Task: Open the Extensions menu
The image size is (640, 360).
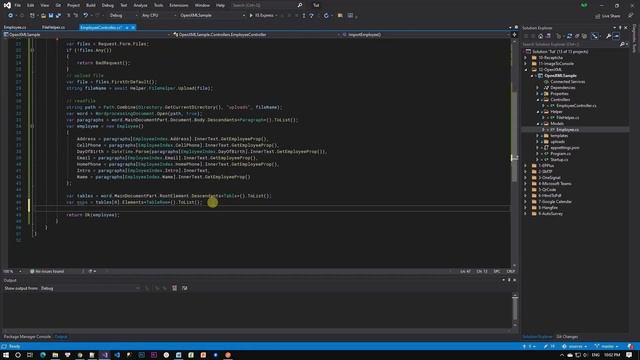Action: coord(179,5)
